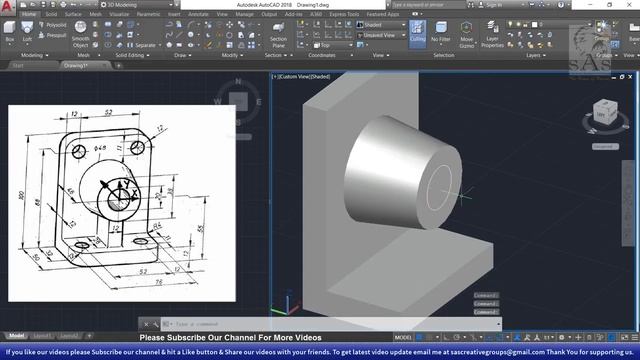640x360 pixels.
Task: Click the viewport Custom View Shaded label
Action: (301, 76)
